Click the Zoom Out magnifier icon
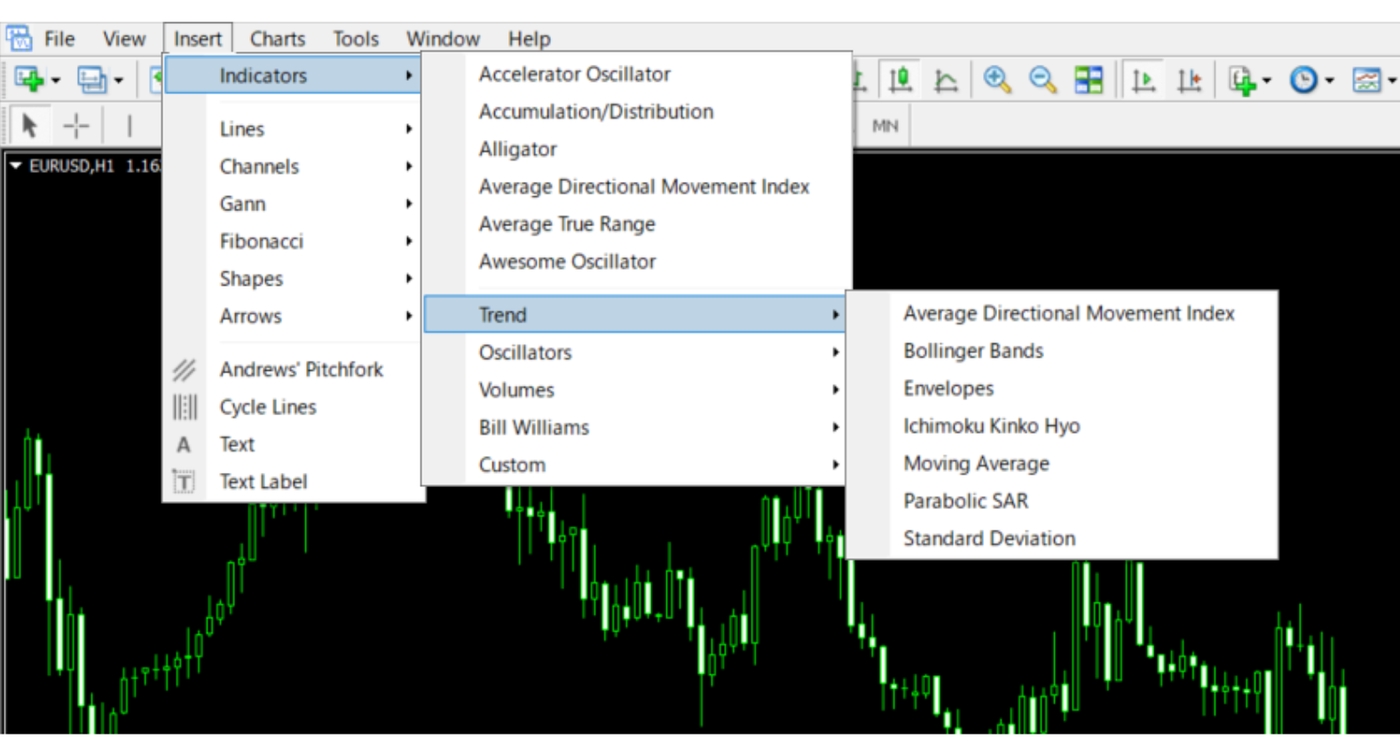 1043,80
